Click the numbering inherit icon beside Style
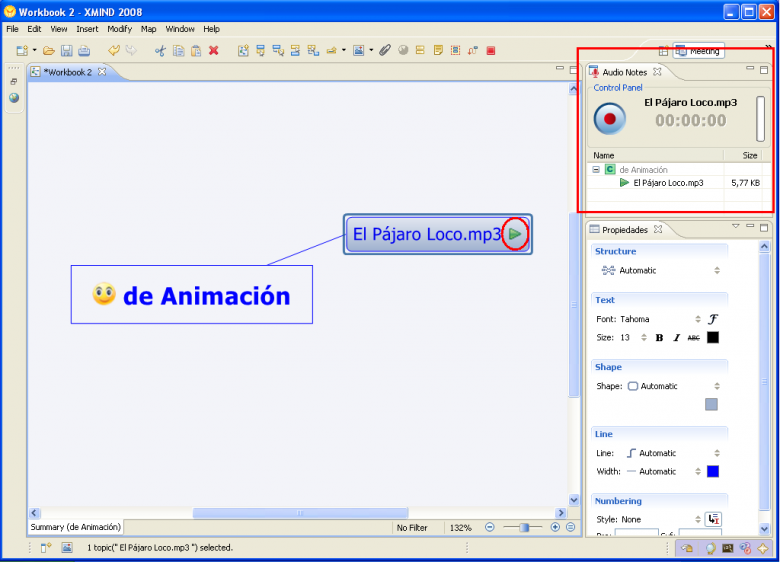780x562 pixels. tap(713, 519)
